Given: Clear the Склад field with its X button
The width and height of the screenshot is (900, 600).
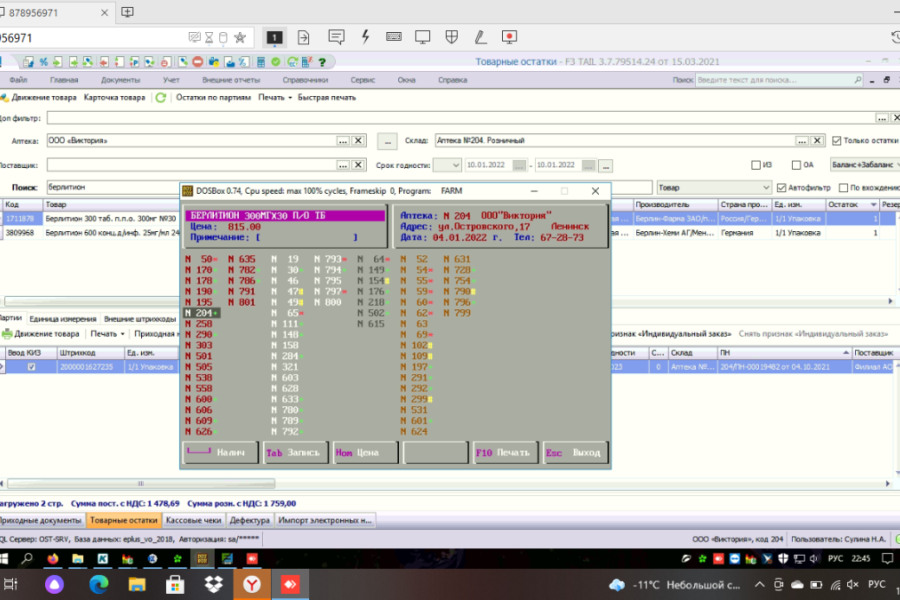Looking at the screenshot, I should point(817,141).
